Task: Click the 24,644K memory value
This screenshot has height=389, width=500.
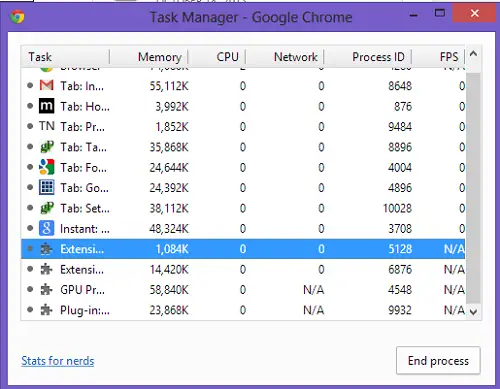Action: 169,167
